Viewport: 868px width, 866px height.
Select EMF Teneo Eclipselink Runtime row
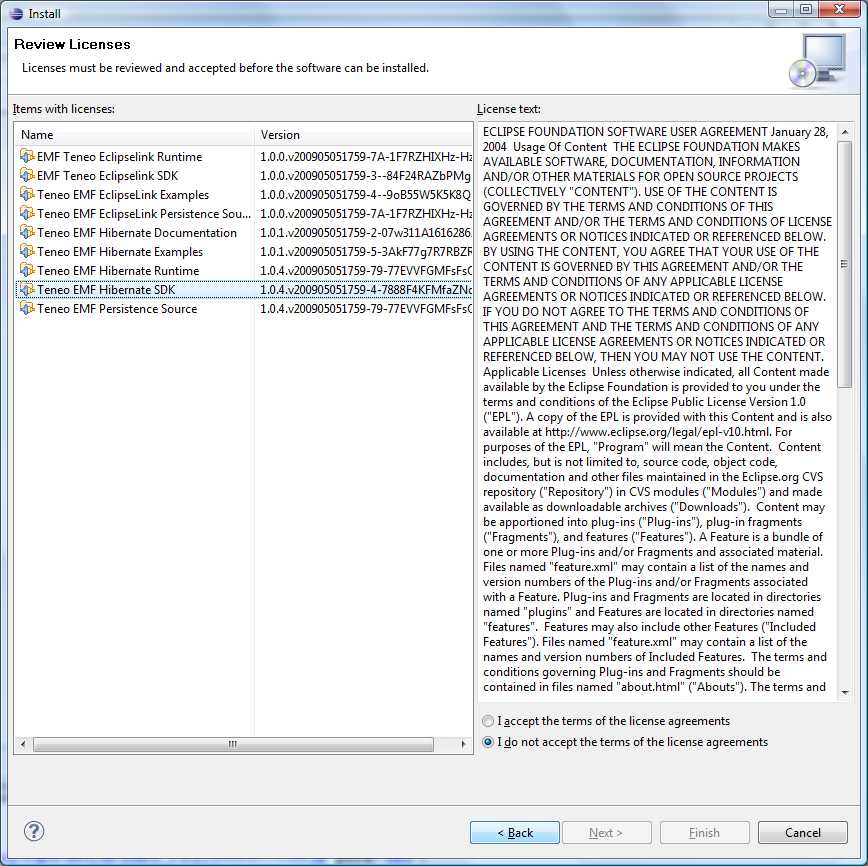click(x=244, y=156)
